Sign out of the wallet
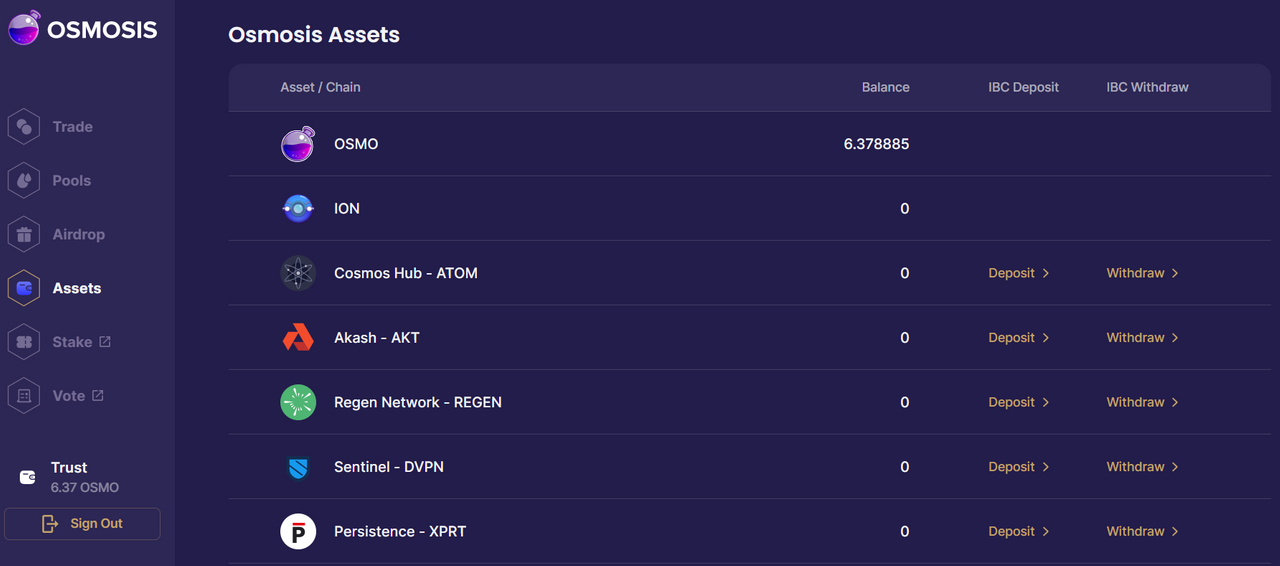Viewport: 1280px width, 566px height. 82,524
